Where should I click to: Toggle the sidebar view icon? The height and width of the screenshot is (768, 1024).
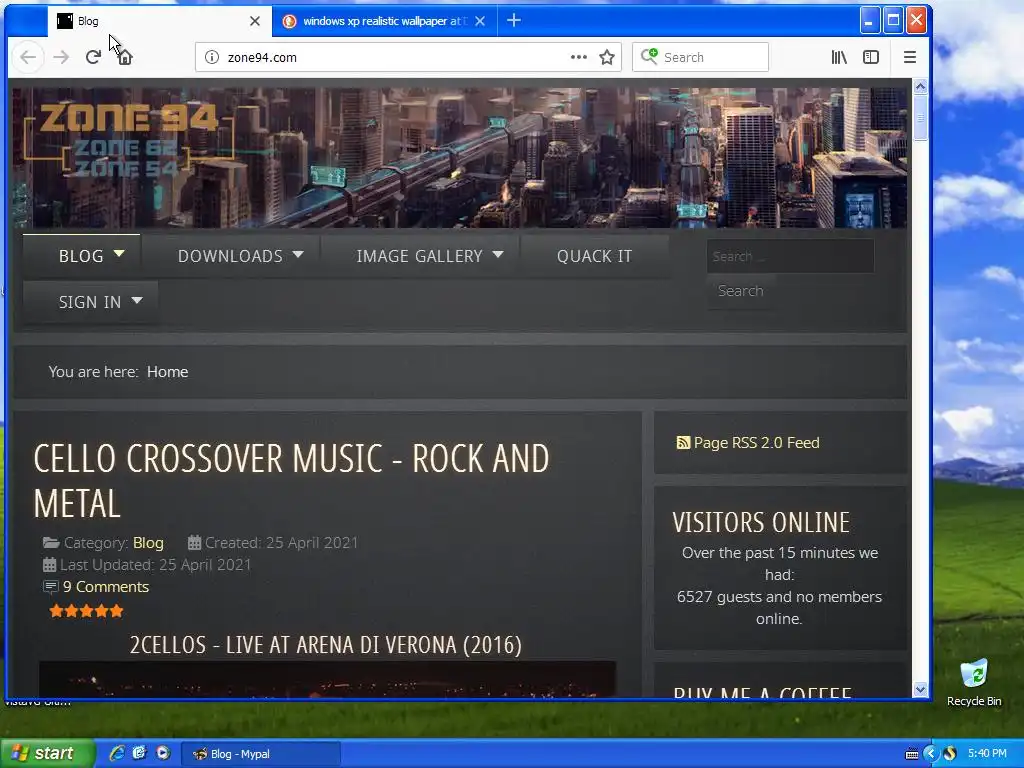coord(871,57)
